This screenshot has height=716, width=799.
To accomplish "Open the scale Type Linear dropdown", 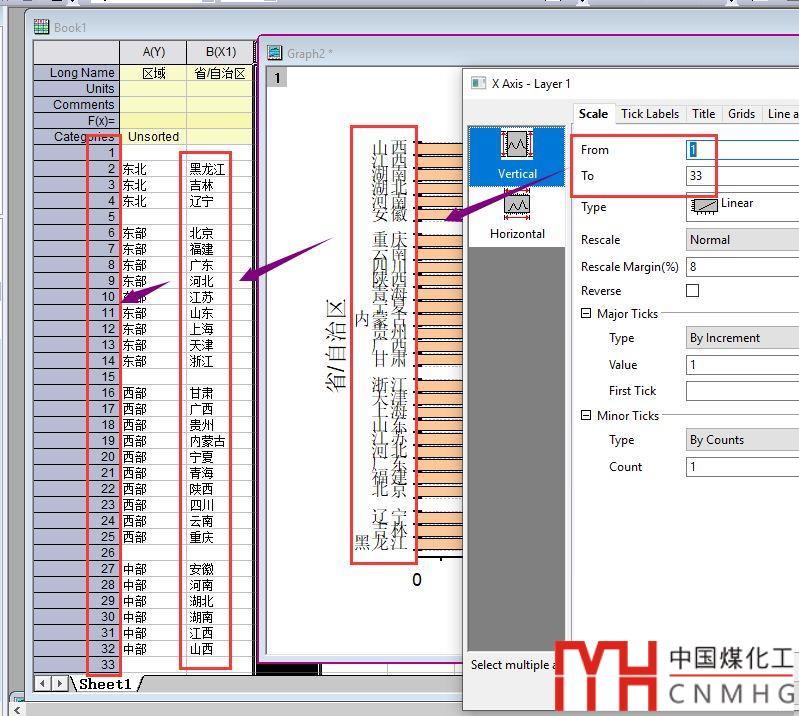I will pos(742,206).
